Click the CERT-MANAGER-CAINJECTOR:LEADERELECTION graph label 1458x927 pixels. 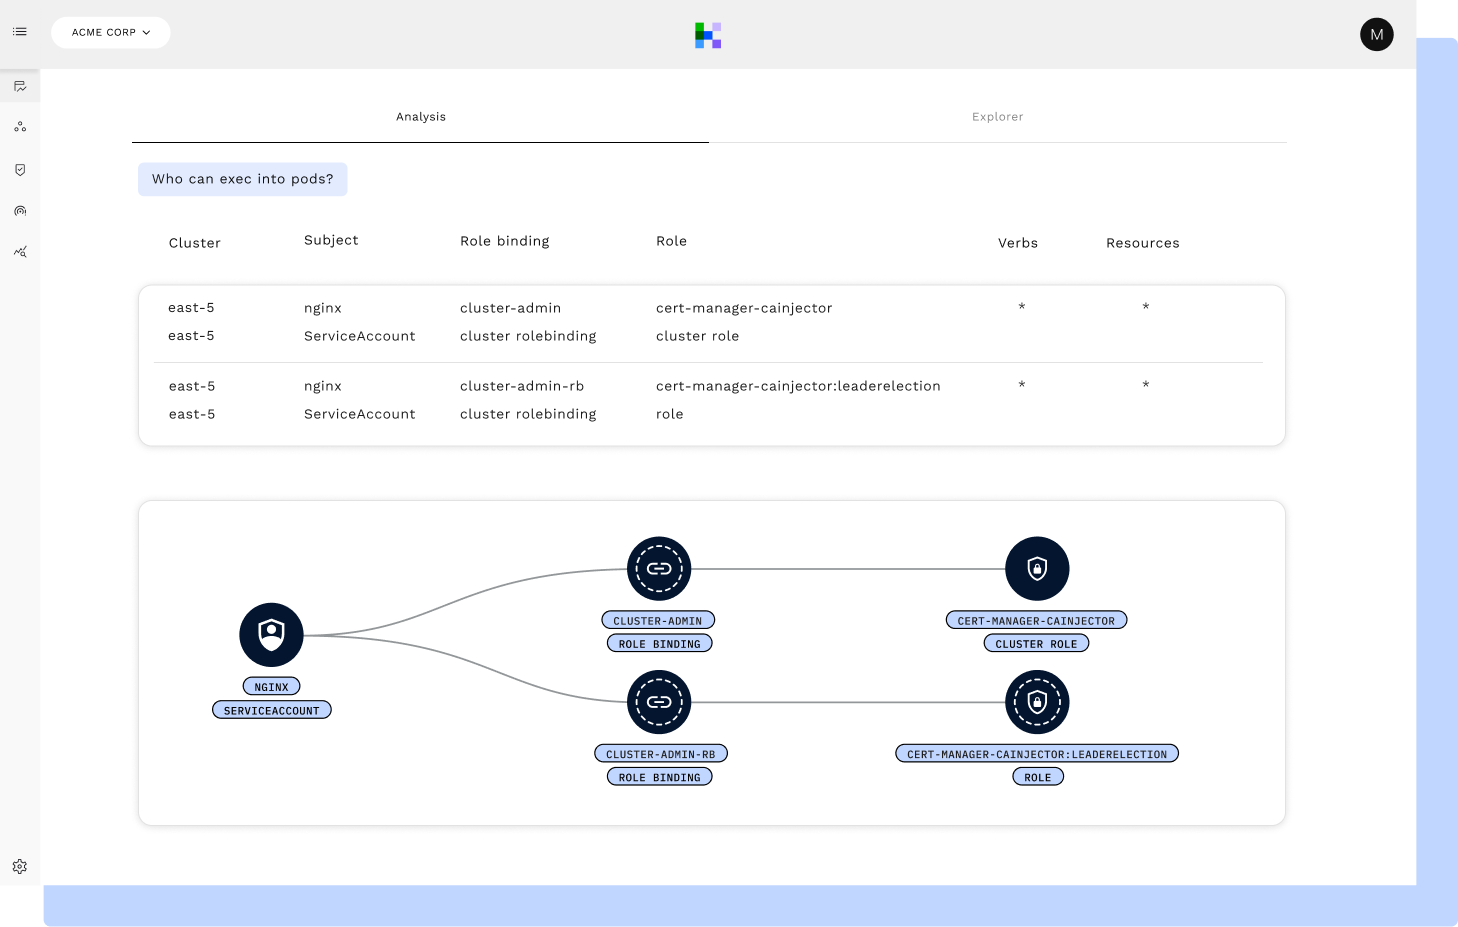tap(1037, 754)
